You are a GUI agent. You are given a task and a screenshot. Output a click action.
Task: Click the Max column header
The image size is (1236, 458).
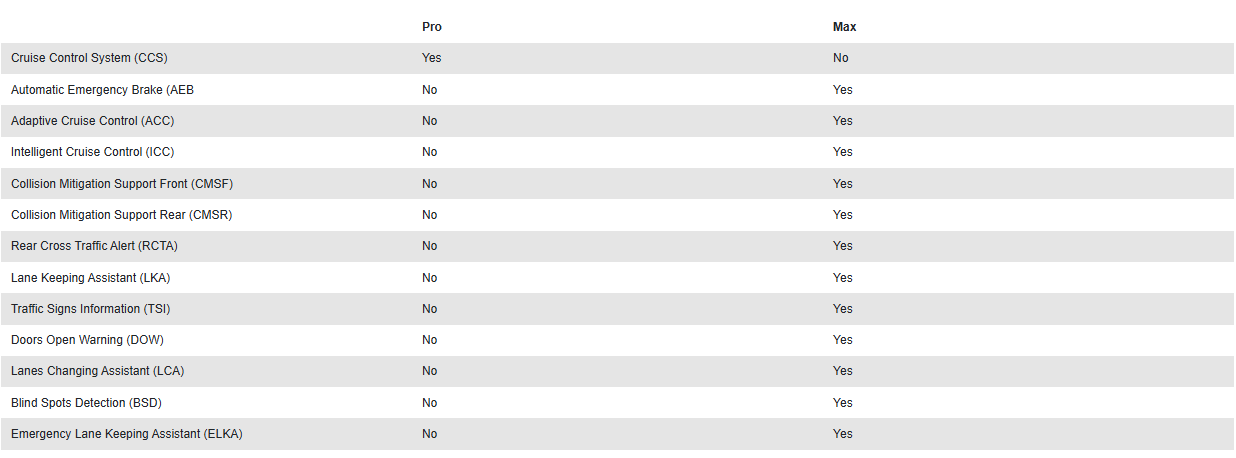coord(844,27)
